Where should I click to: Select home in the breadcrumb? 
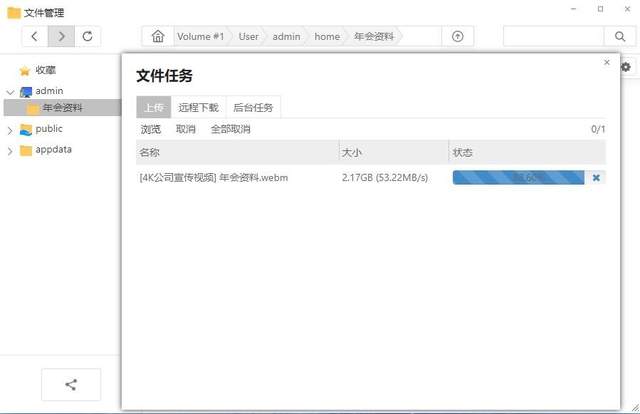click(327, 36)
